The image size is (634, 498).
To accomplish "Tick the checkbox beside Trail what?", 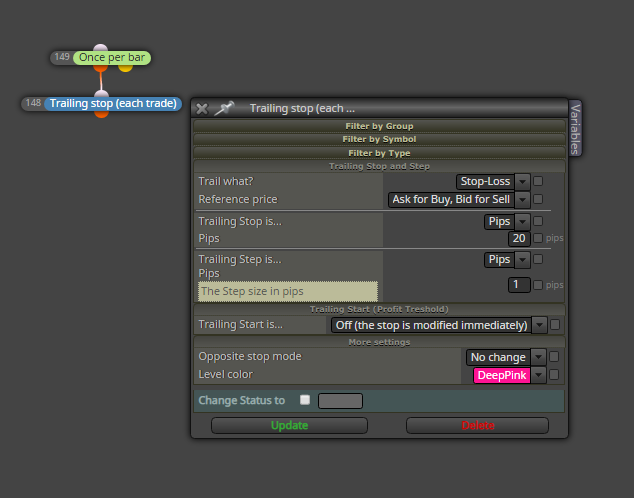I will (x=538, y=181).
